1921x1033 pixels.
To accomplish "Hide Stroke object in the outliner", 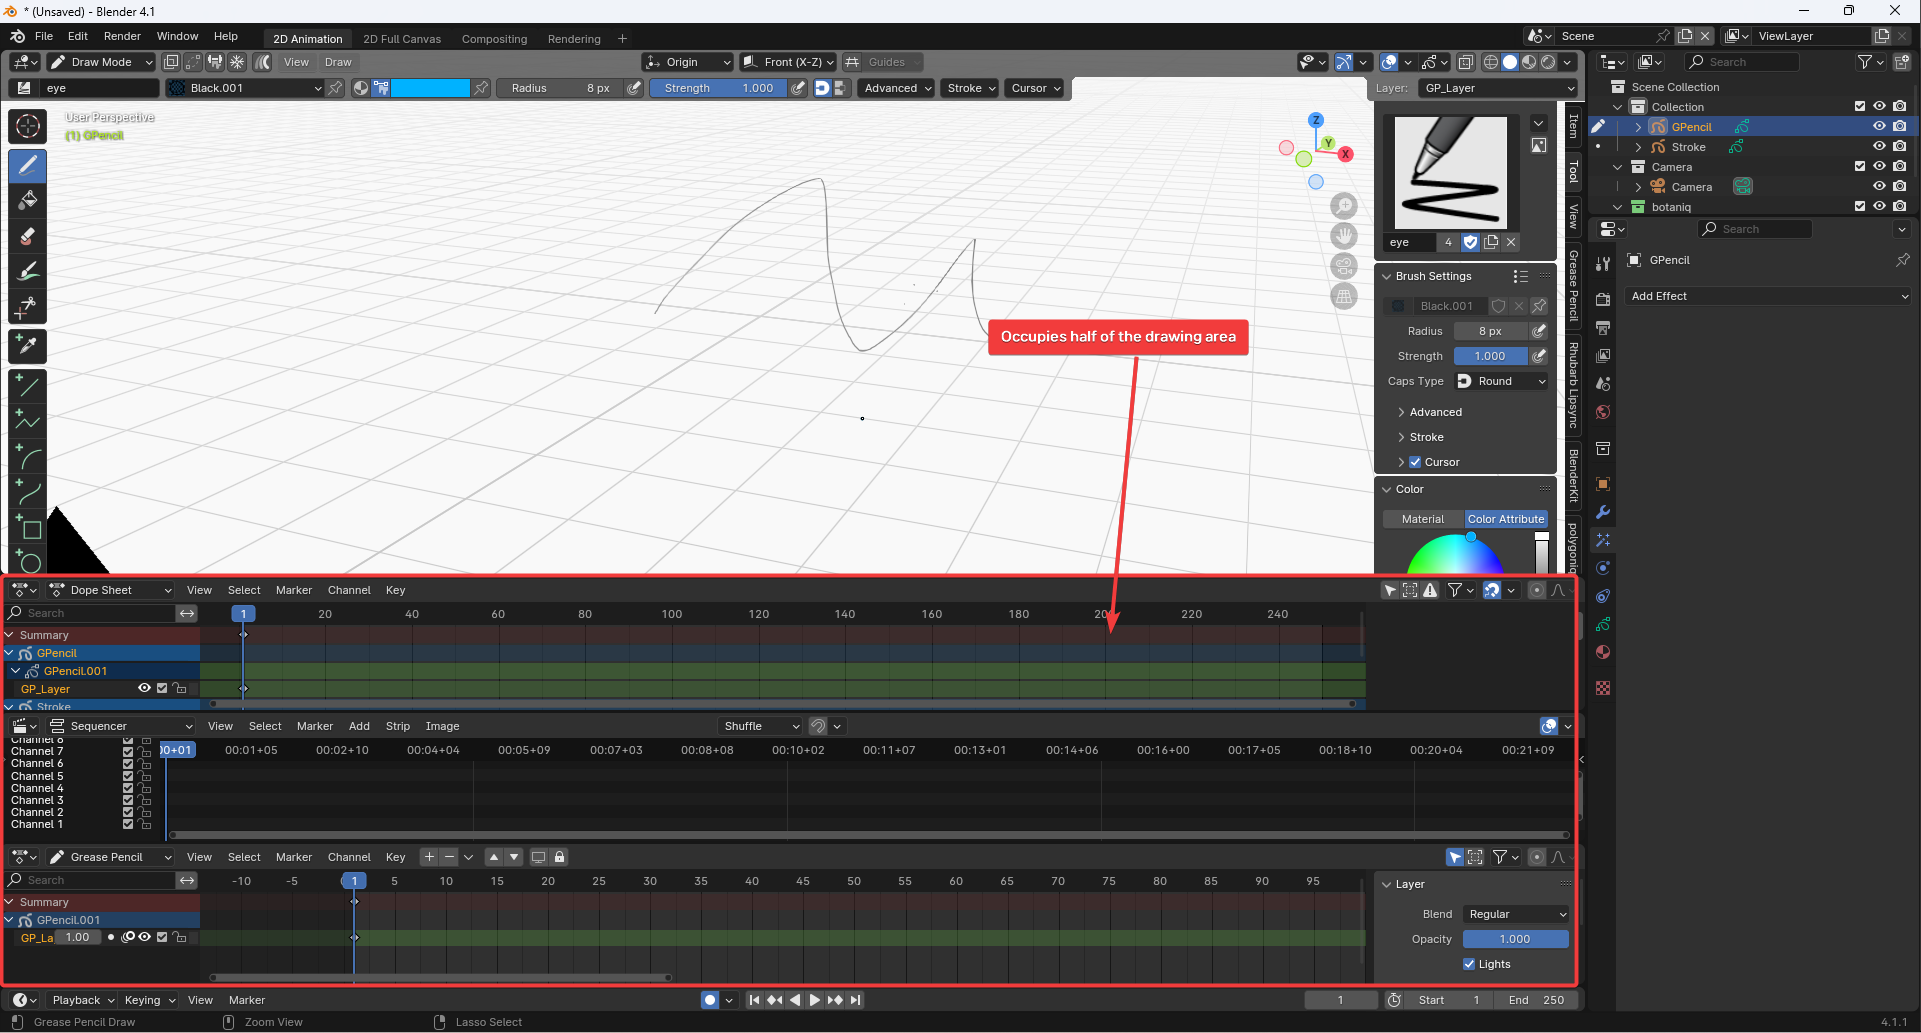I will pyautogui.click(x=1879, y=147).
